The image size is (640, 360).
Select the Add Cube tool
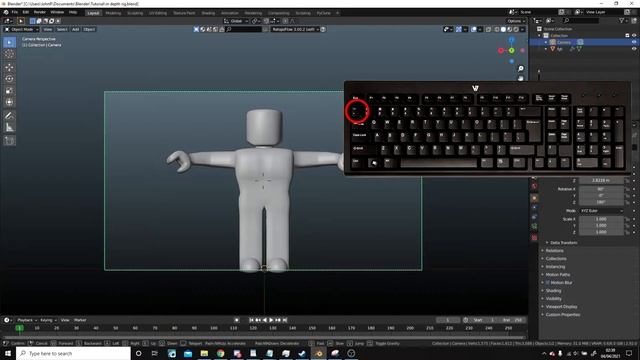9,141
